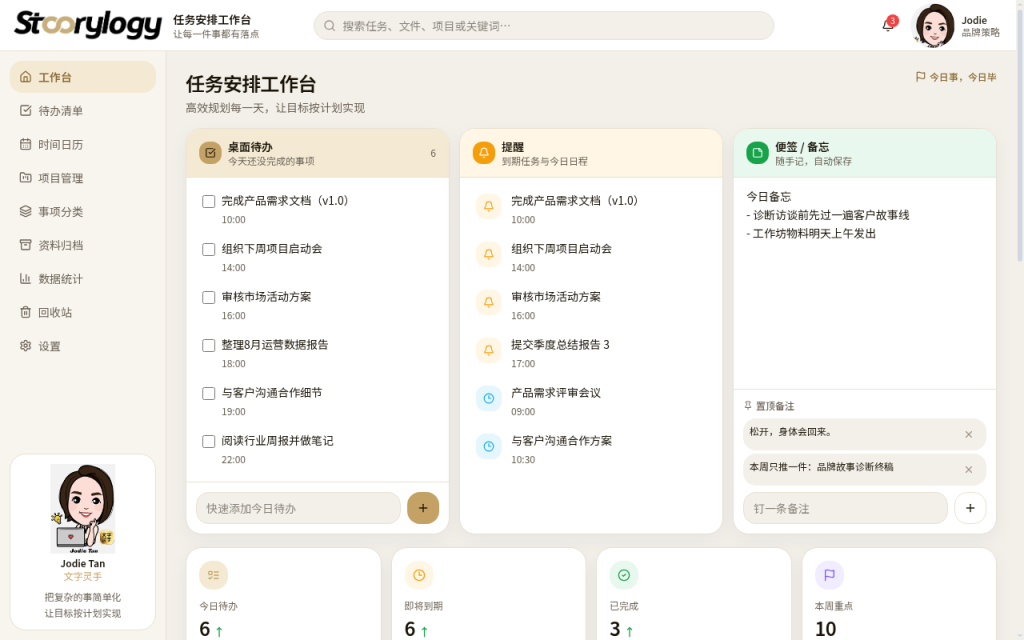Image resolution: width=1024 pixels, height=640 pixels.
Task: Click the search magnifier icon
Action: tap(330, 25)
